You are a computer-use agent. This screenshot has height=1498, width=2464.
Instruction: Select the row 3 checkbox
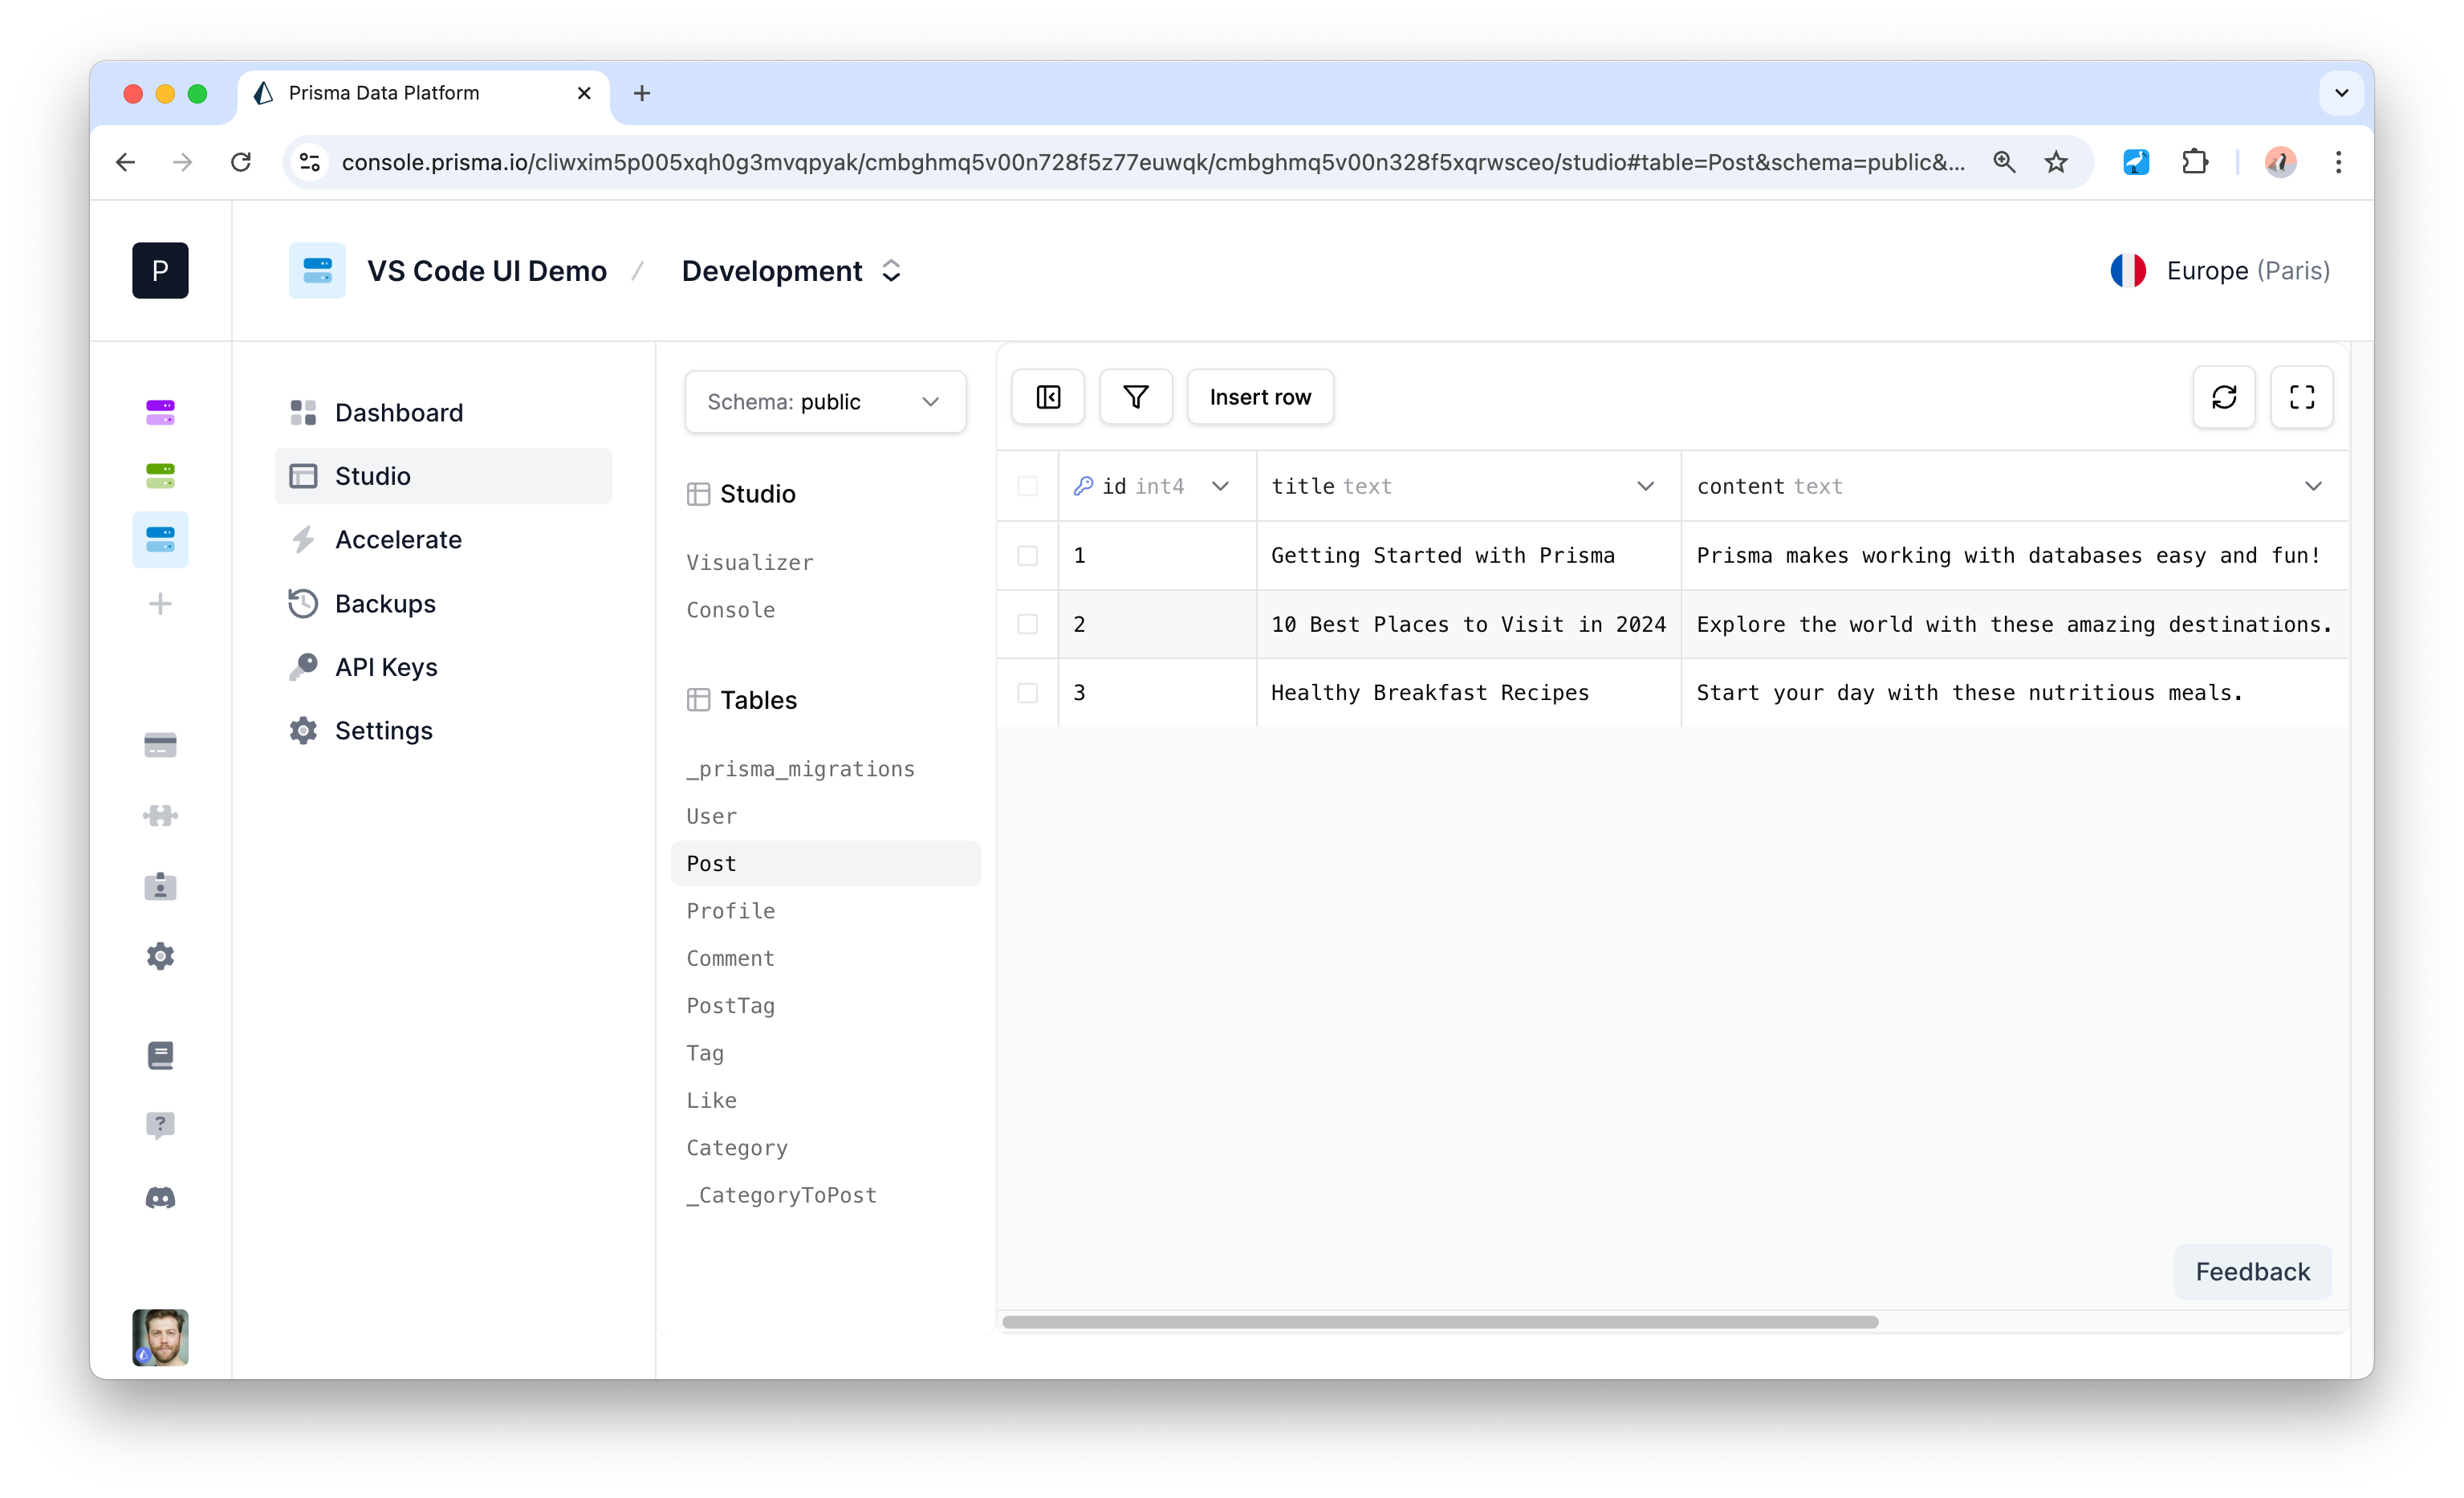1027,692
